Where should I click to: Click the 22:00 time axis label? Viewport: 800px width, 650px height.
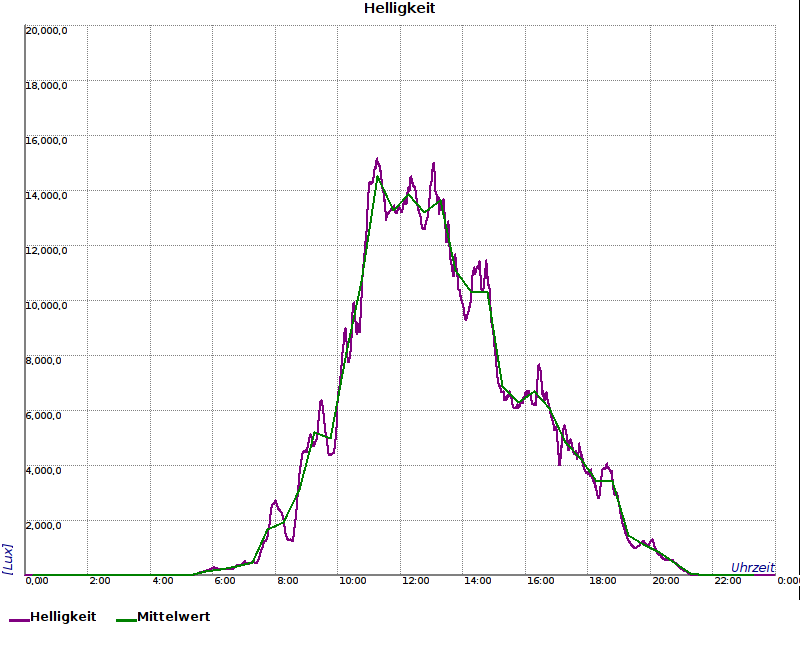(x=728, y=581)
